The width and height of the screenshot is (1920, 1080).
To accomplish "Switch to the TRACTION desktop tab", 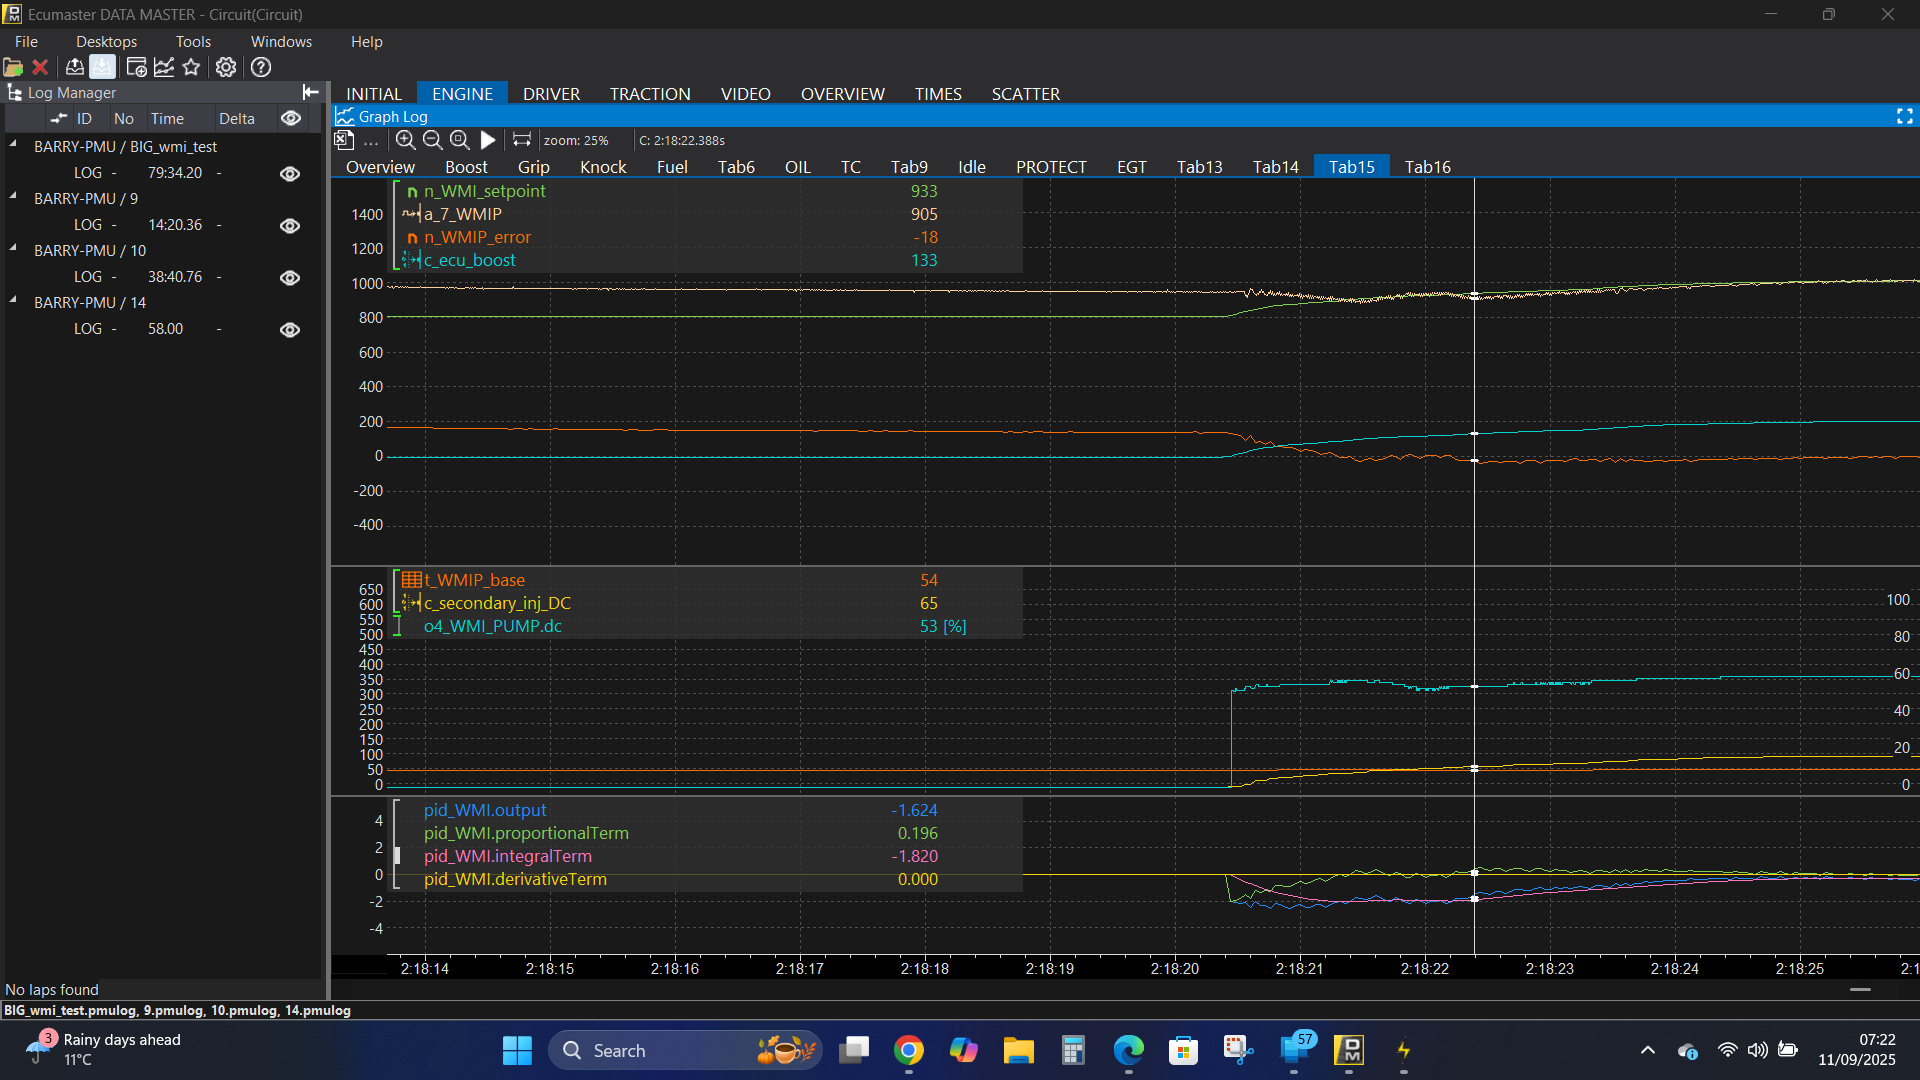I will [x=650, y=93].
